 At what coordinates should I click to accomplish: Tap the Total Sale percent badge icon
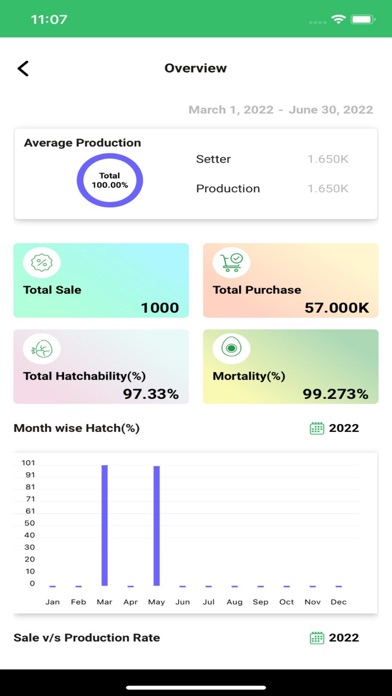[42, 262]
